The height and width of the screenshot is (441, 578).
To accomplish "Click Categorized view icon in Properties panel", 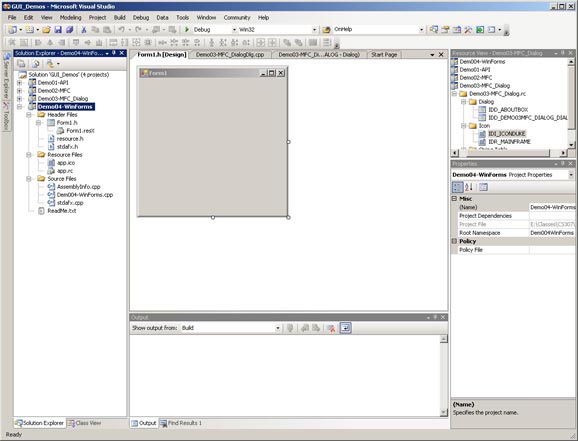I will pyautogui.click(x=457, y=187).
